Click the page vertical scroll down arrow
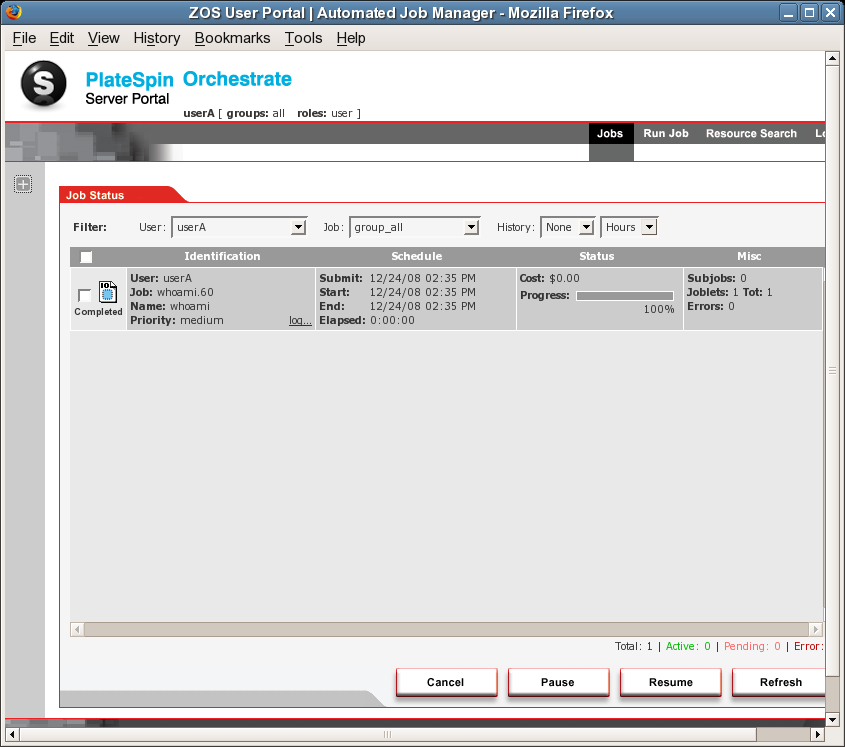 (832, 720)
